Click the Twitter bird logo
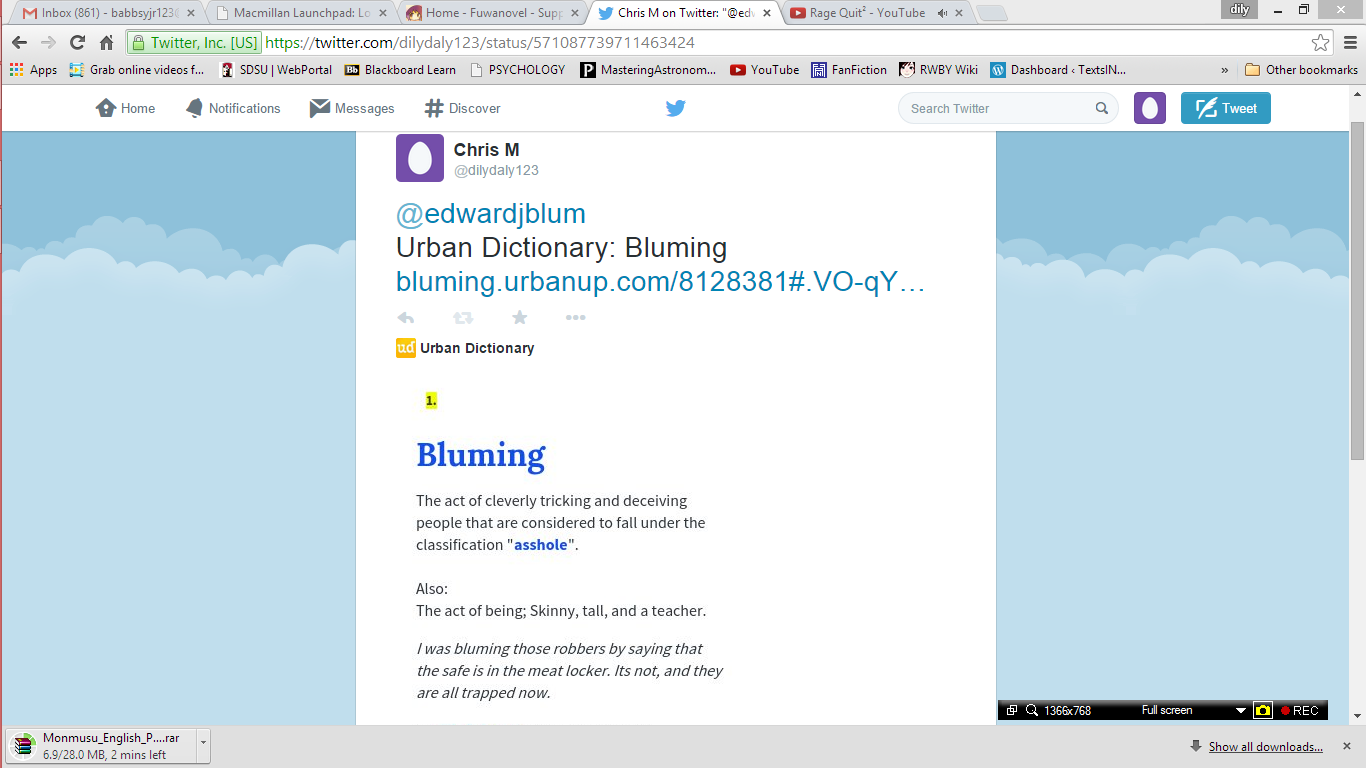 676,108
